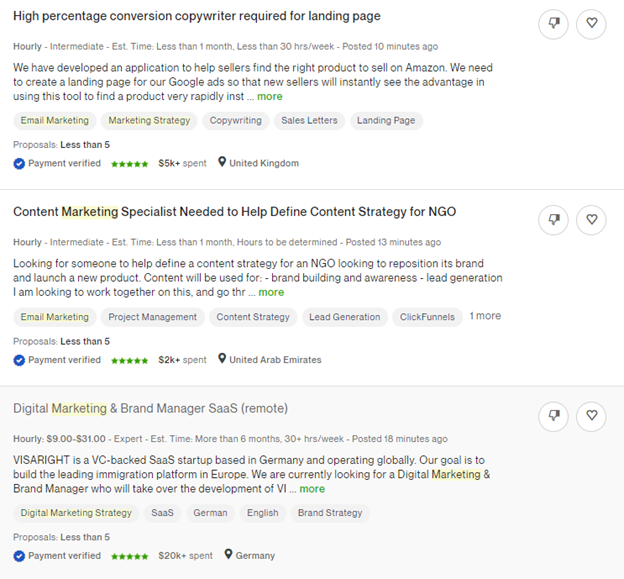Dislike the Digital Marketing & Brand Manager job
This screenshot has width=624, height=579.
coord(553,416)
